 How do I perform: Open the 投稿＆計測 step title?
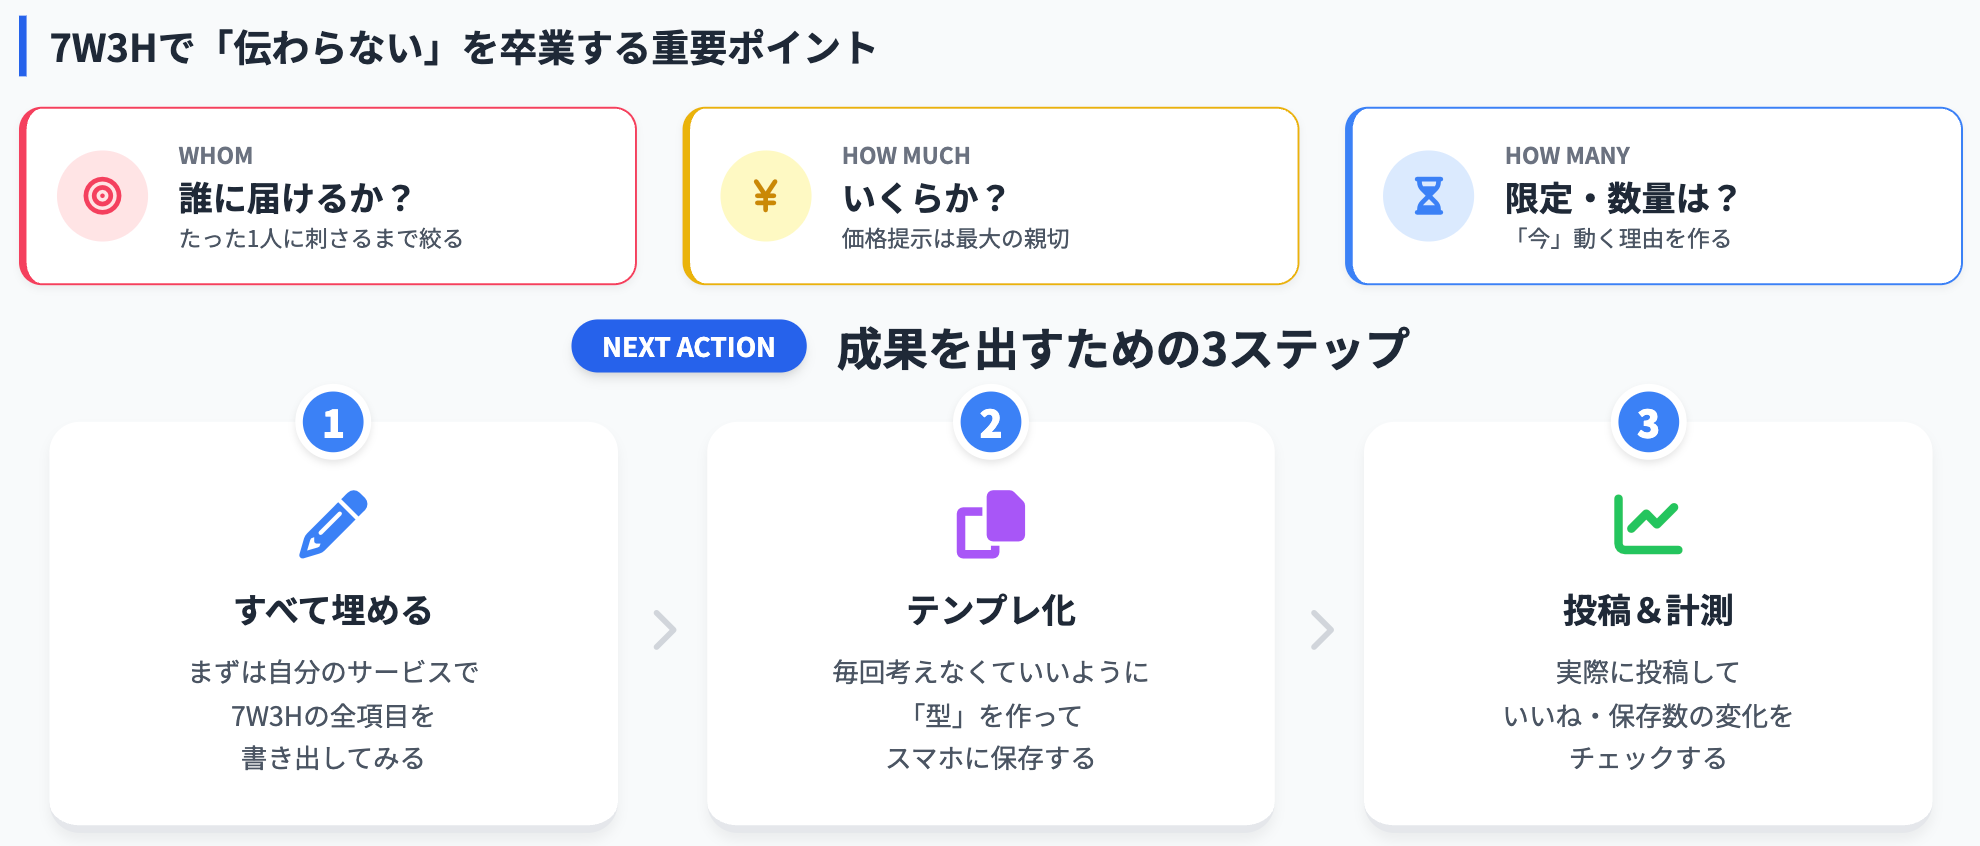tap(1647, 610)
